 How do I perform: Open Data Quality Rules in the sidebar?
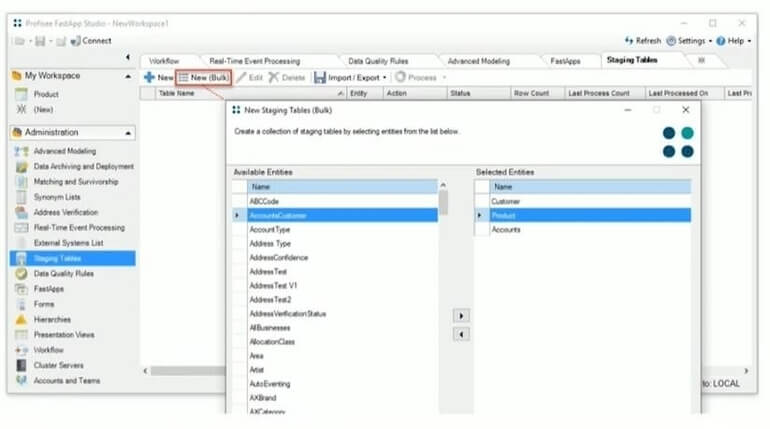(64, 273)
